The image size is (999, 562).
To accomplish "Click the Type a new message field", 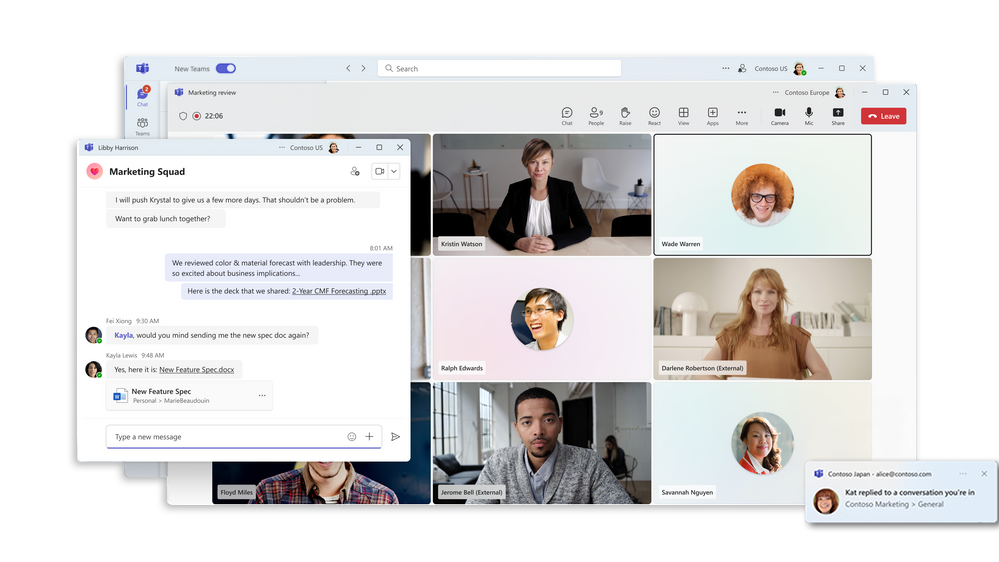I will 225,437.
